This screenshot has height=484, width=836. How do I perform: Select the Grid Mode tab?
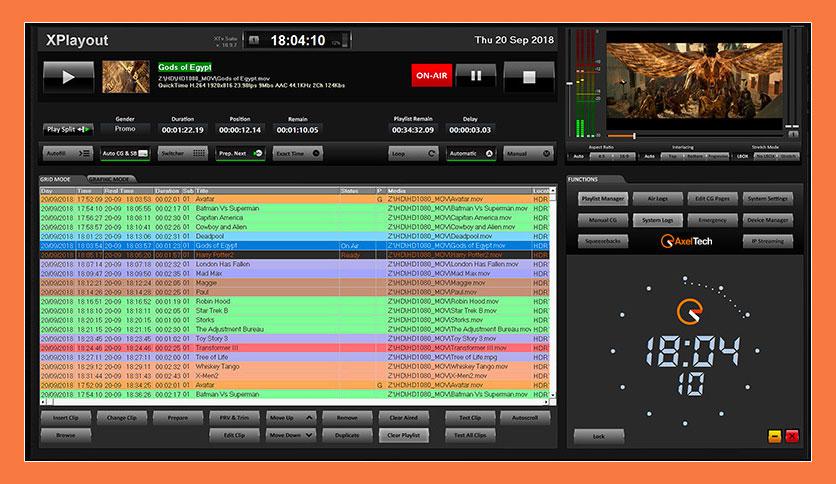coord(58,179)
